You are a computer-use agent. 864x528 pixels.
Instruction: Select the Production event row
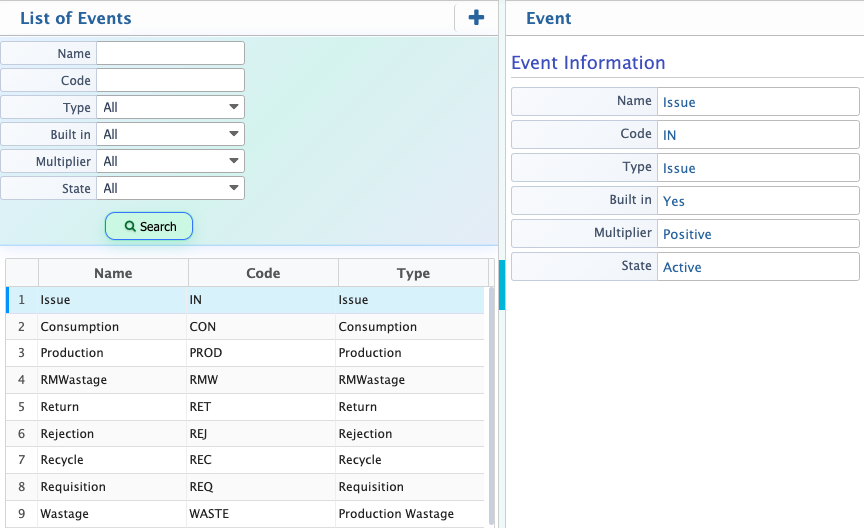coord(245,353)
